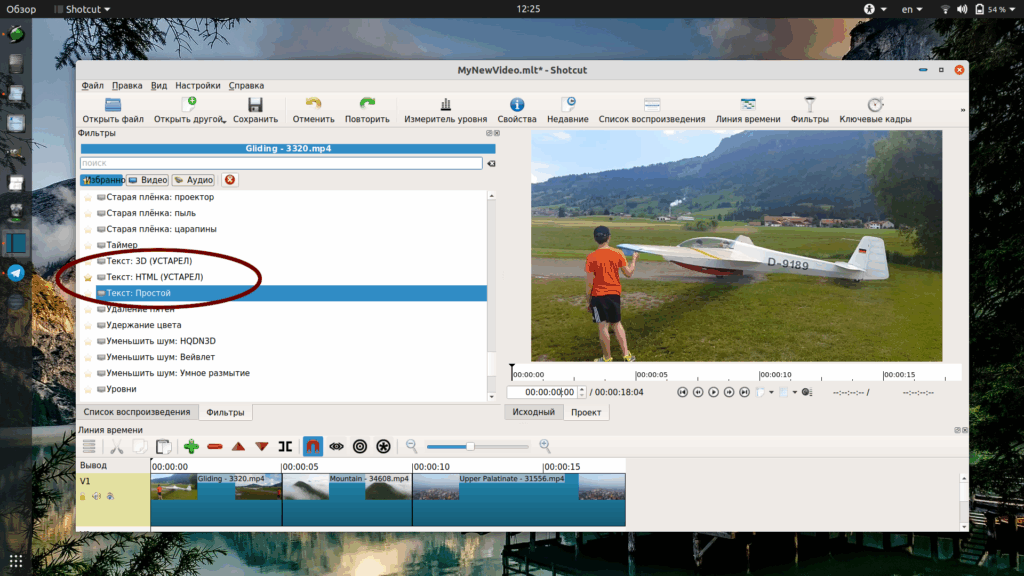Split clip at playhead

coord(285,447)
